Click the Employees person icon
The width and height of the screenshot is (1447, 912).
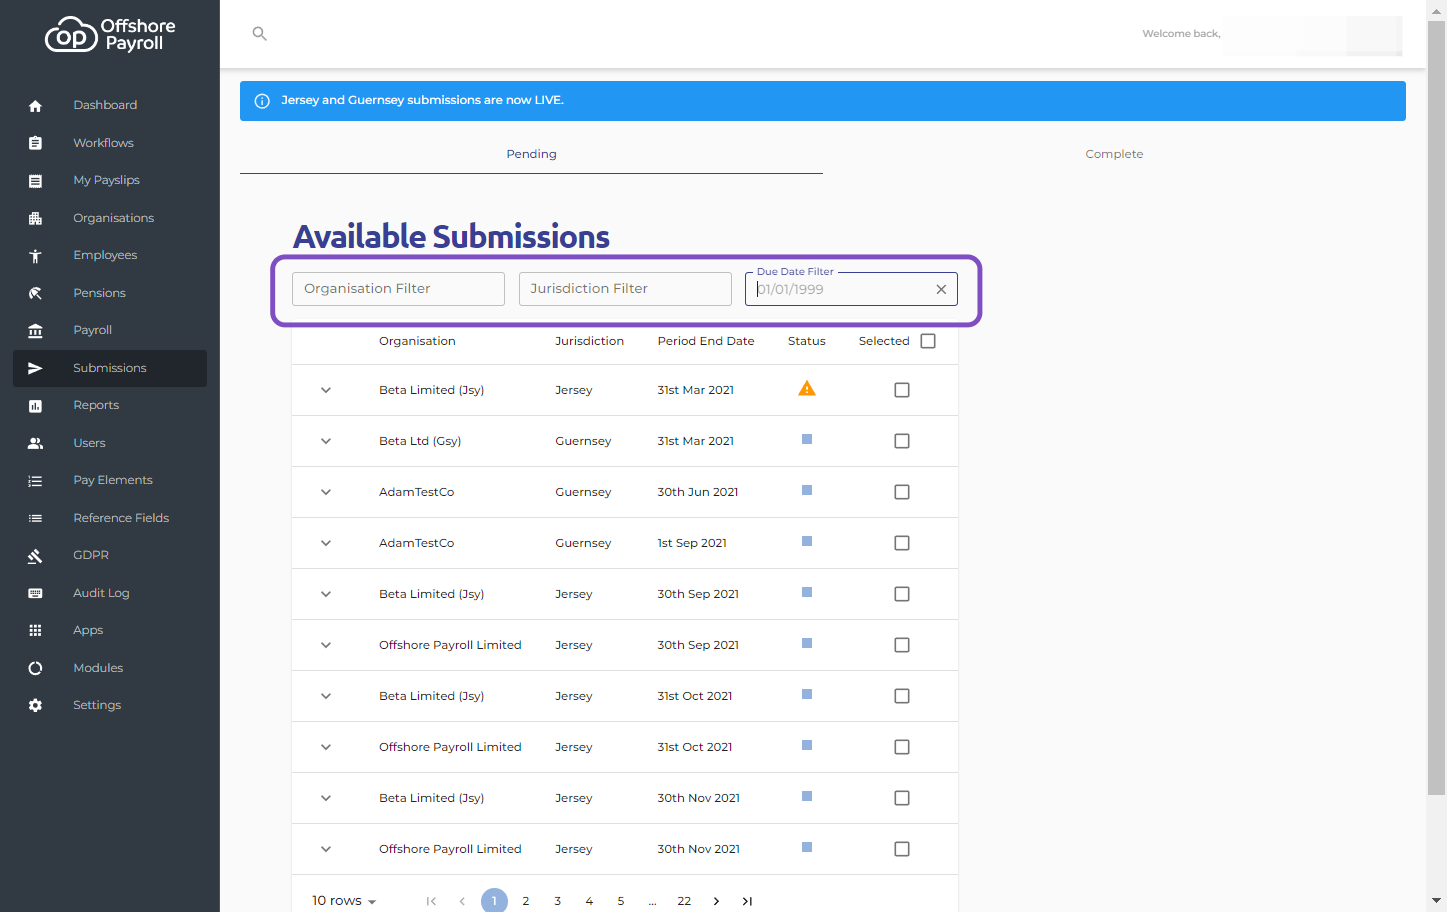[35, 256]
